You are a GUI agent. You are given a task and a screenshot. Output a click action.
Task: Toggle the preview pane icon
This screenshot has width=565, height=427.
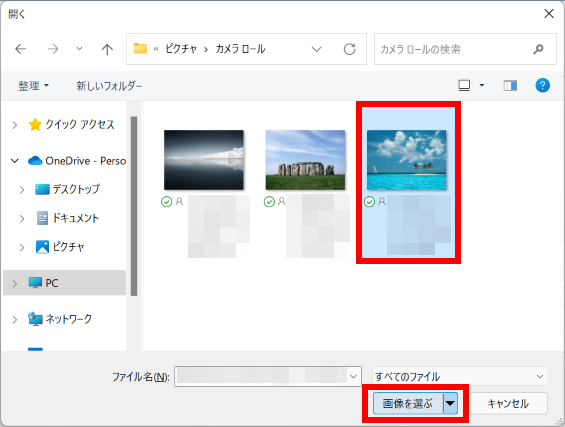[510, 85]
